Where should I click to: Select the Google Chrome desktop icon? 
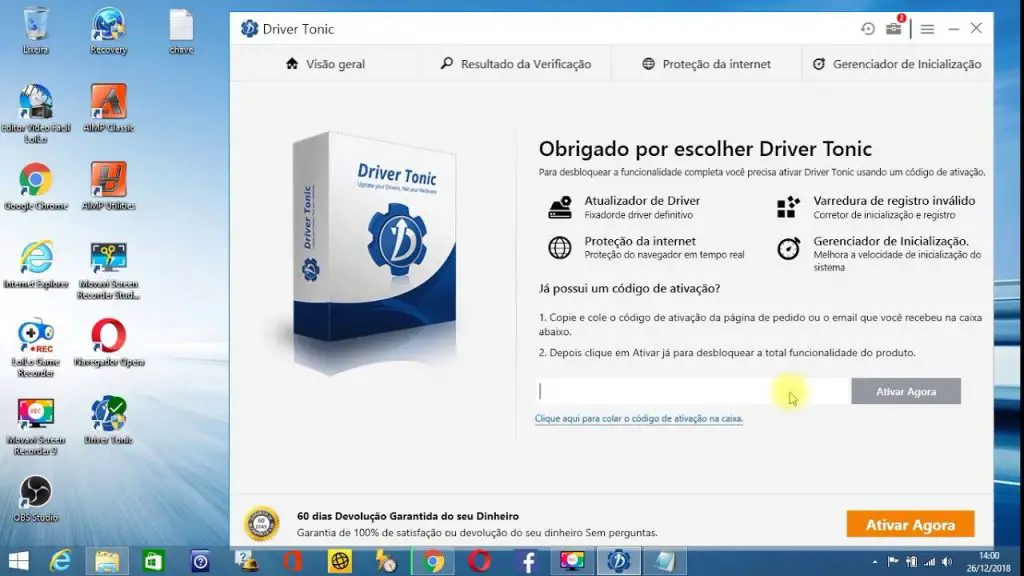[x=35, y=187]
